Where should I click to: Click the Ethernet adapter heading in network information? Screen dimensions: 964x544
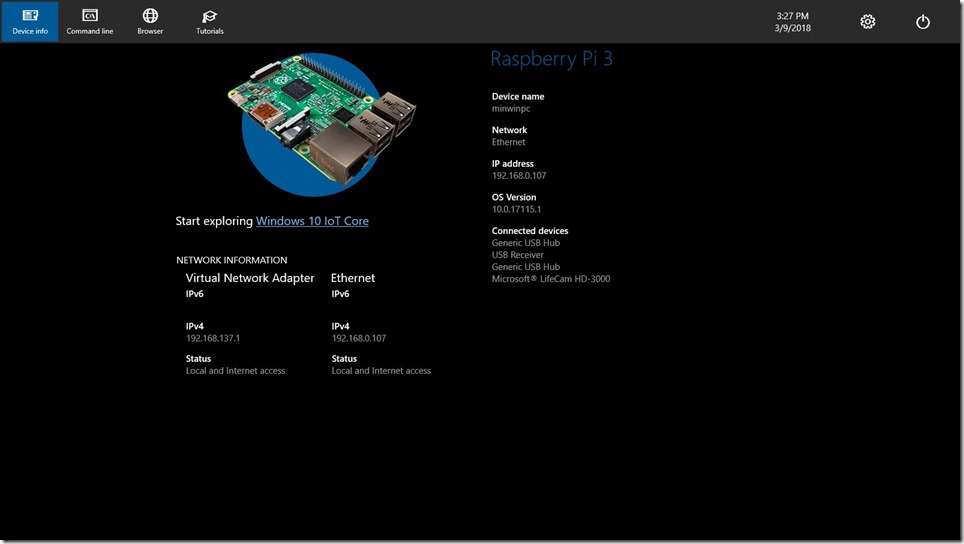(353, 278)
